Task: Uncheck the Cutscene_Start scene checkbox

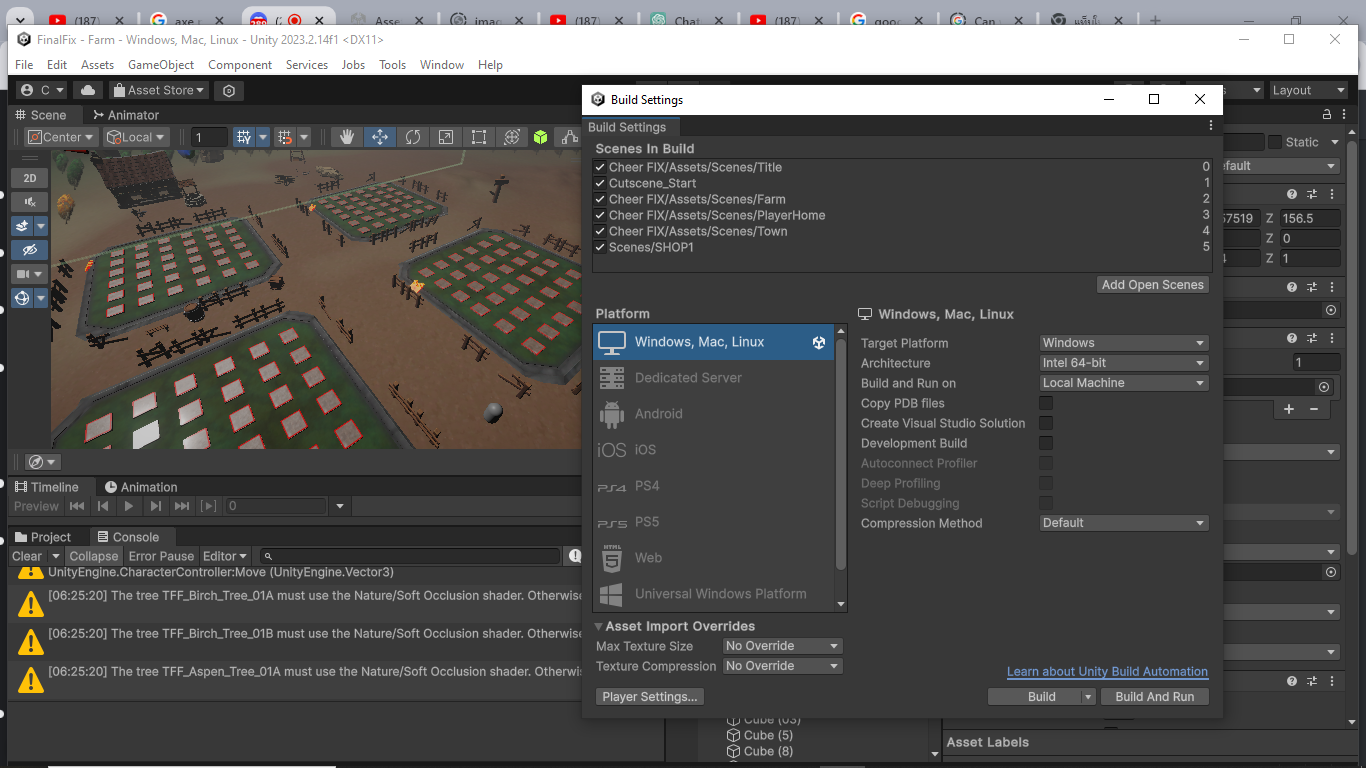Action: pyautogui.click(x=600, y=183)
